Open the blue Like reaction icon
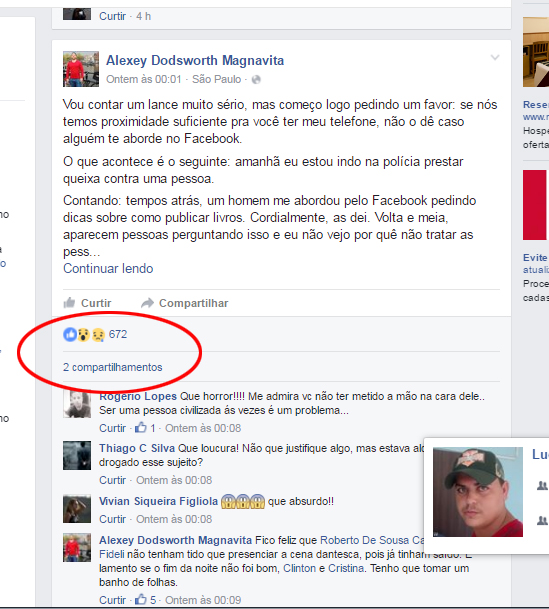The height and width of the screenshot is (609, 549). pyautogui.click(x=70, y=334)
